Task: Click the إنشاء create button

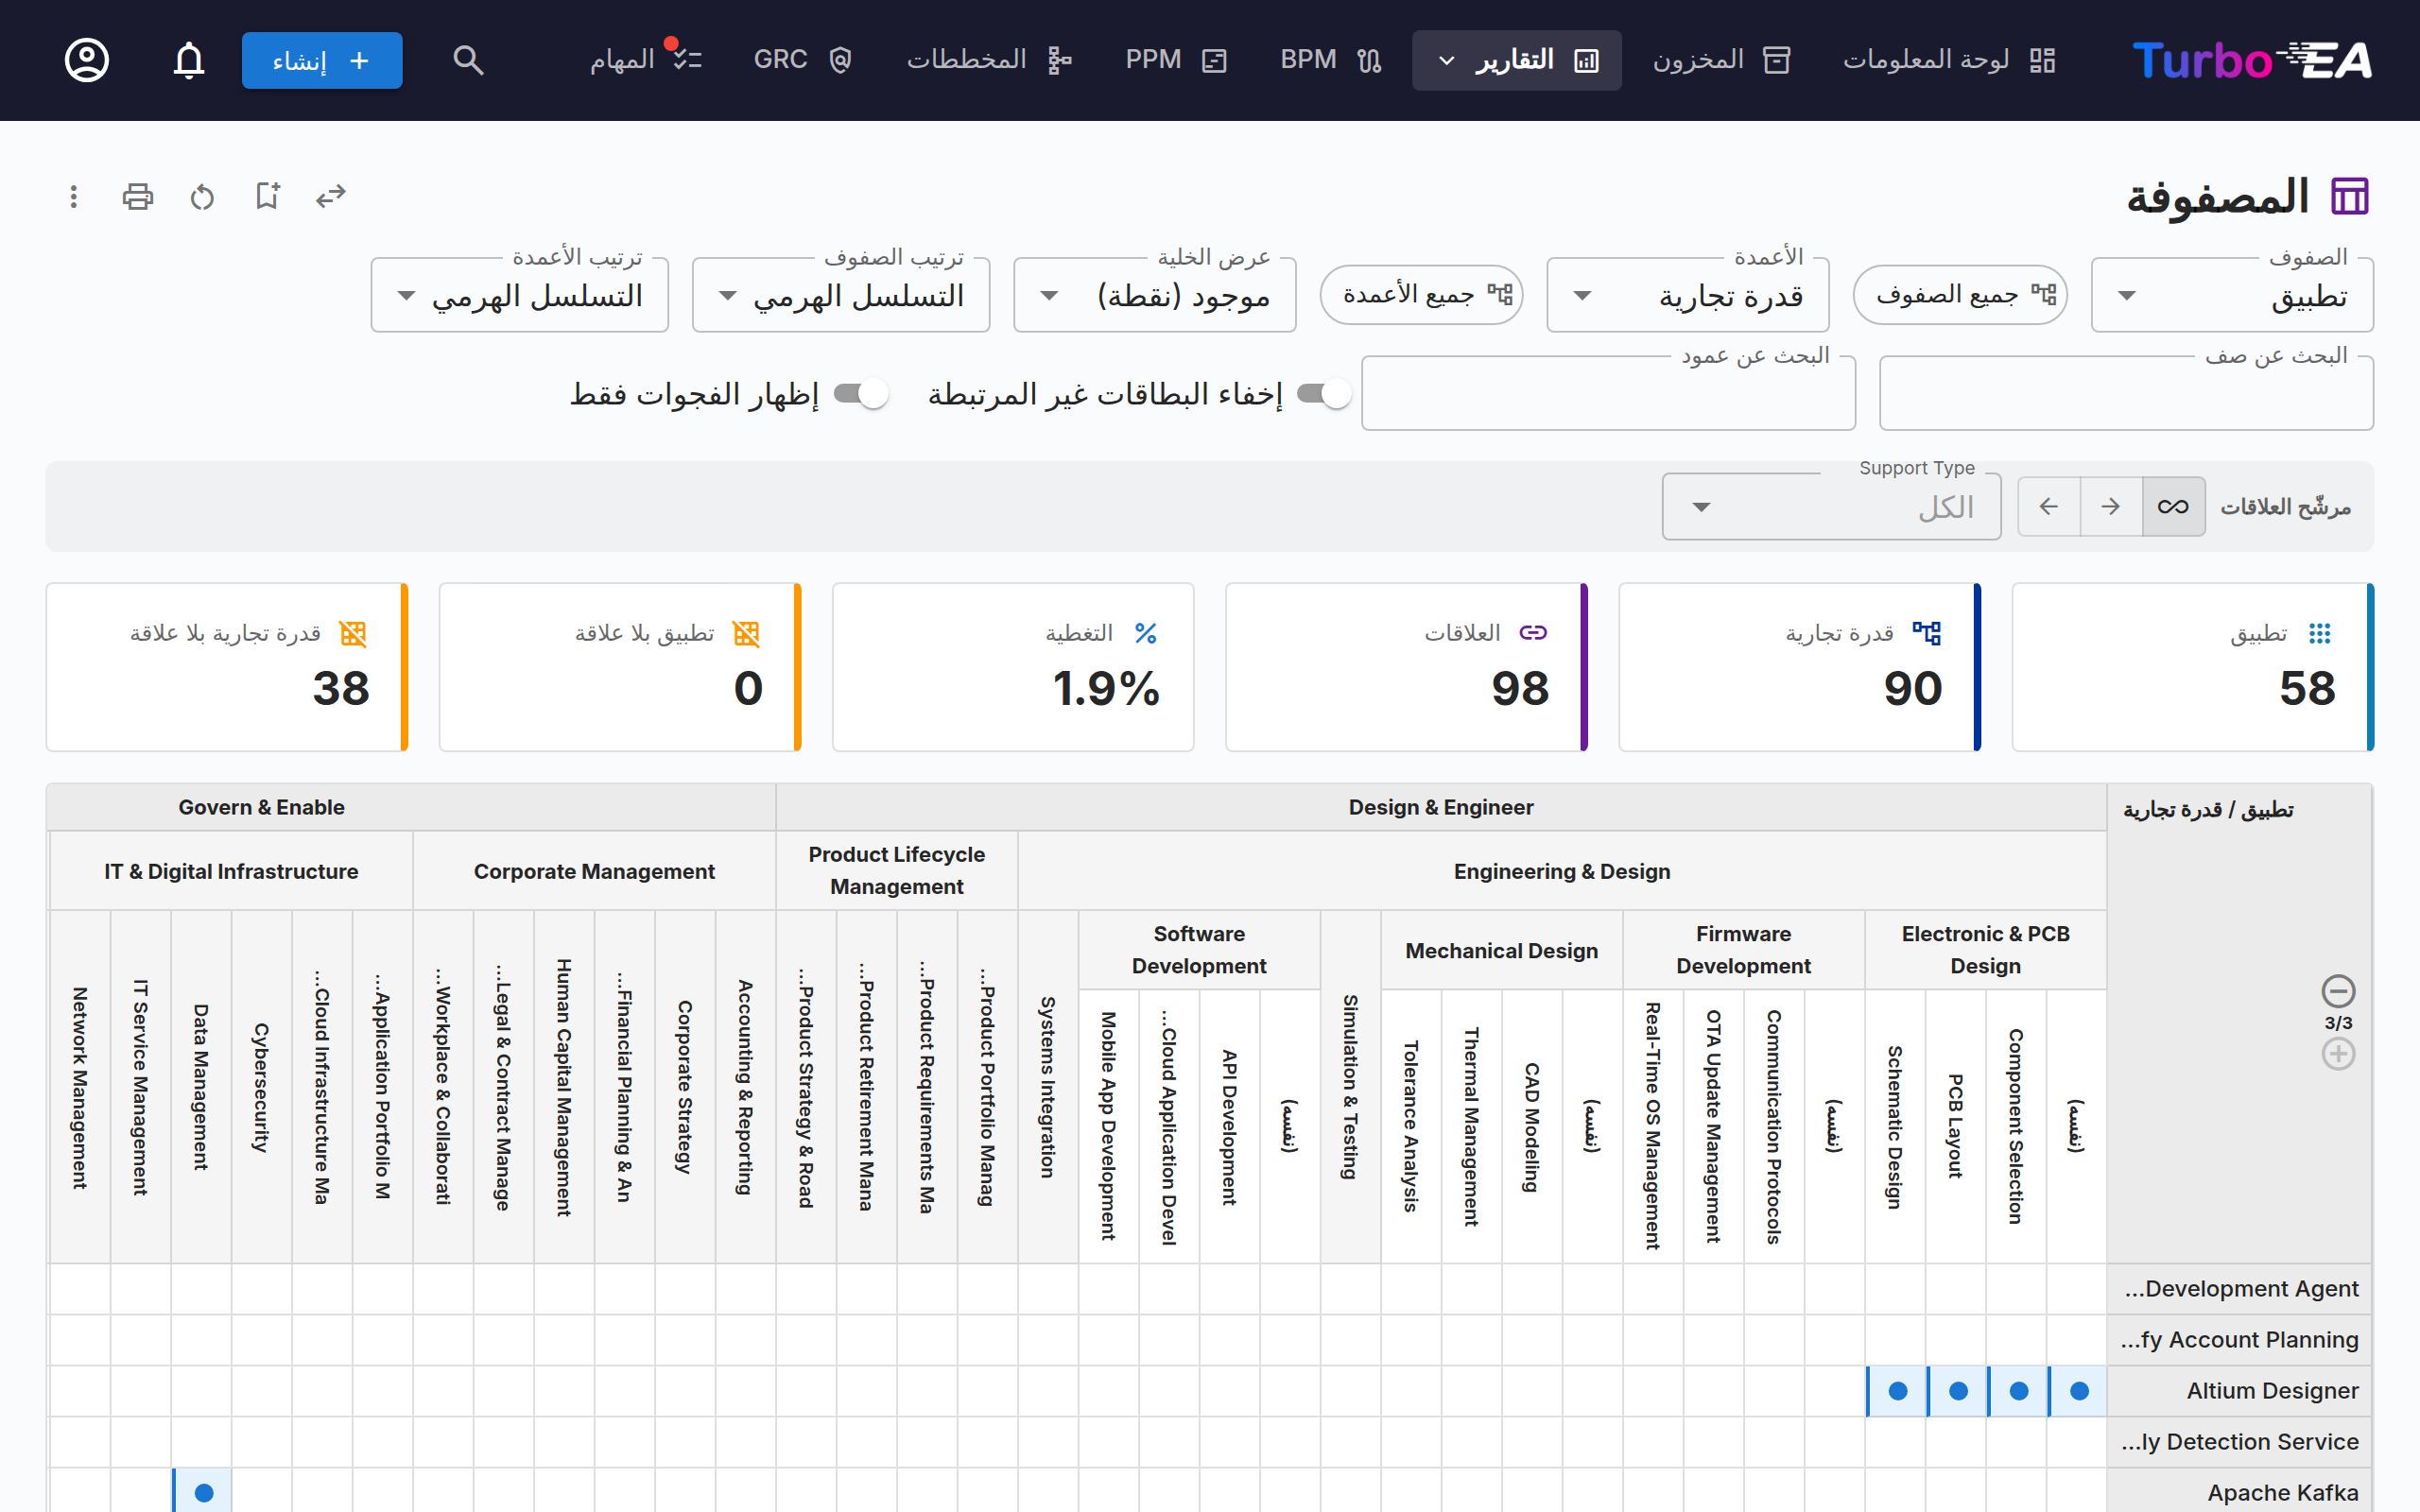Action: [322, 60]
